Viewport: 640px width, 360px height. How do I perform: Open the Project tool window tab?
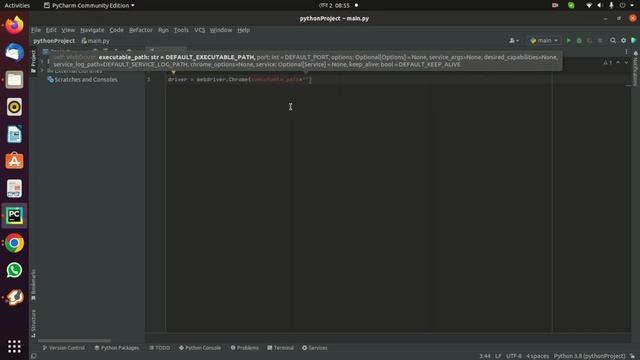pyautogui.click(x=33, y=61)
